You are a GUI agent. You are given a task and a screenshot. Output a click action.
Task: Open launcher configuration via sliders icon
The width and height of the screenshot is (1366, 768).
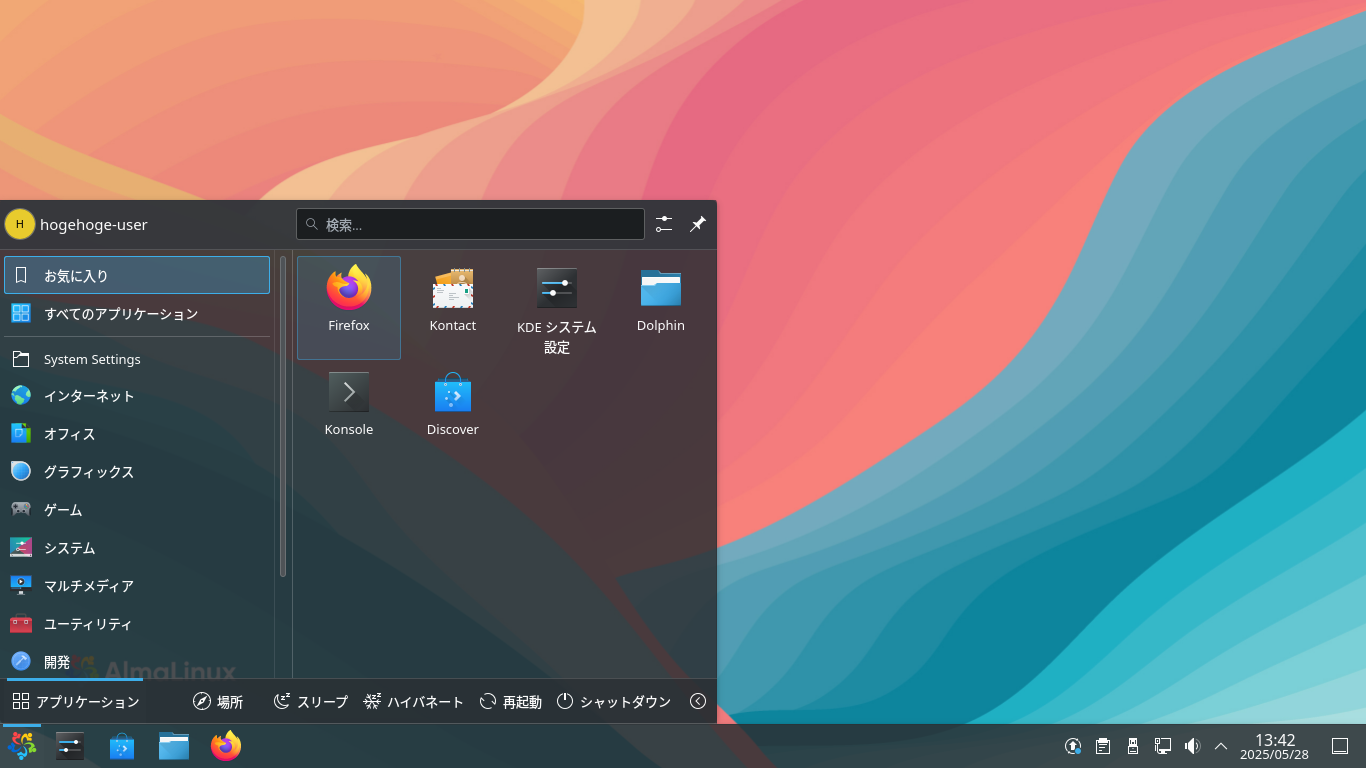click(664, 224)
